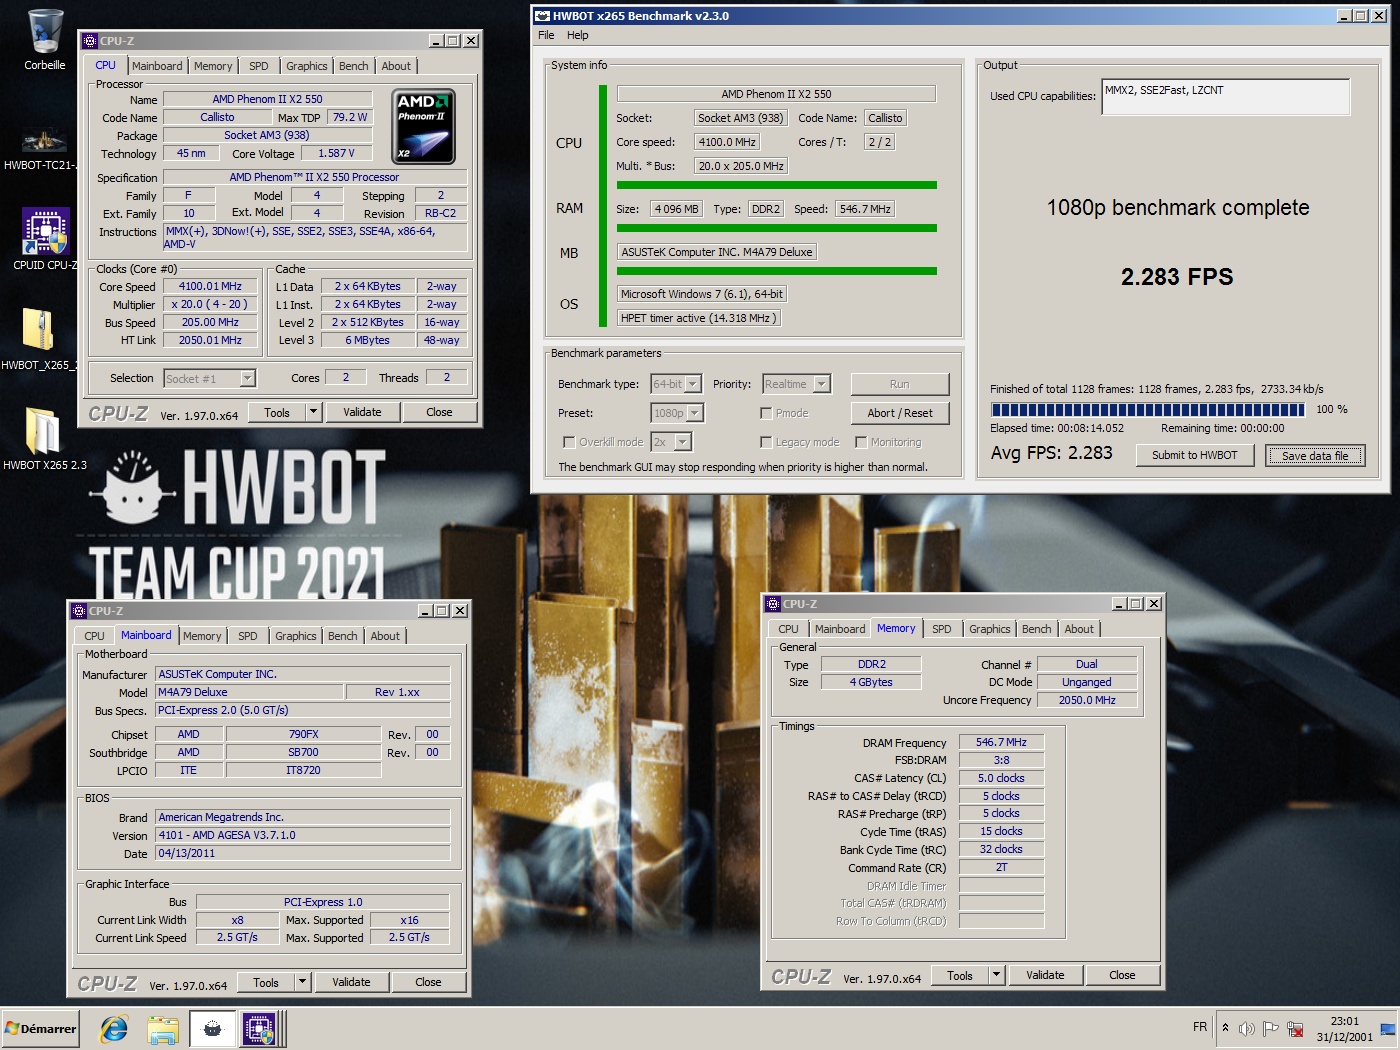
Task: Click the Mainboard window's CPU-Z title icon
Action: tap(79, 611)
